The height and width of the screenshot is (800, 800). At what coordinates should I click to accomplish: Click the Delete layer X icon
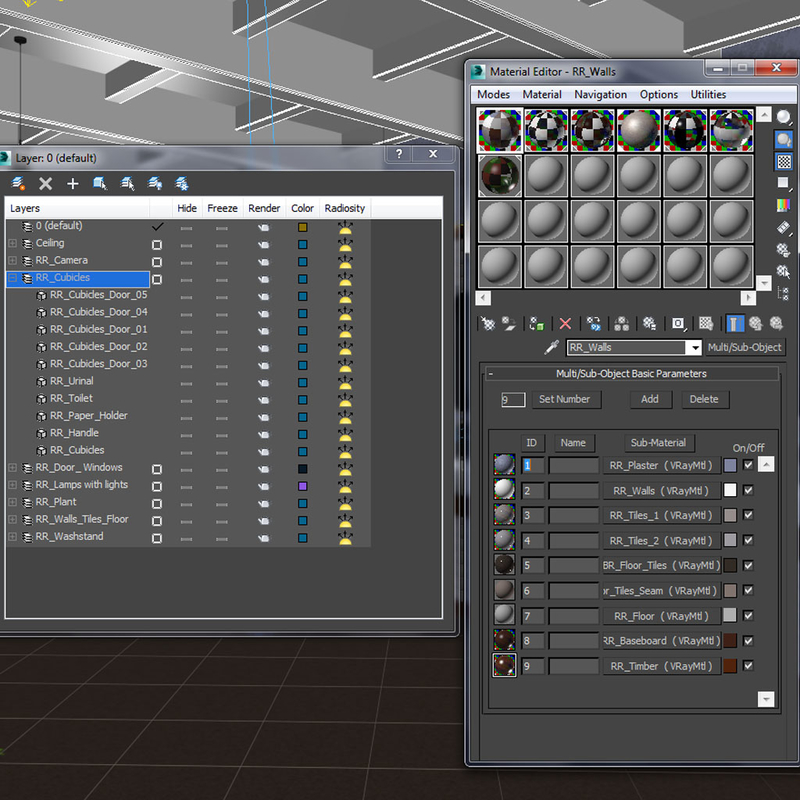45,184
